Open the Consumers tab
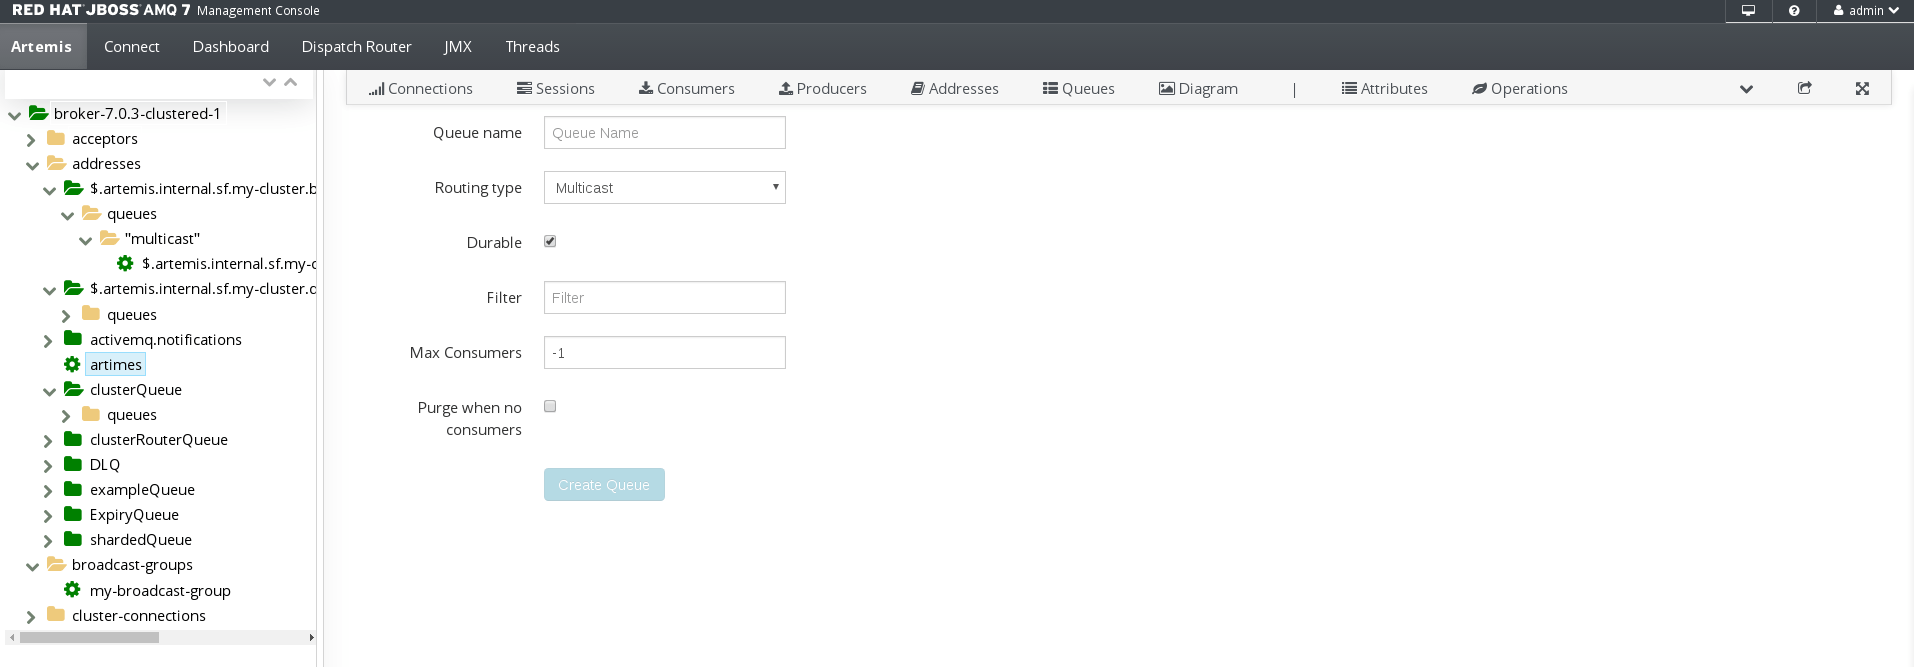Viewport: 1914px width, 667px height. 686,88
